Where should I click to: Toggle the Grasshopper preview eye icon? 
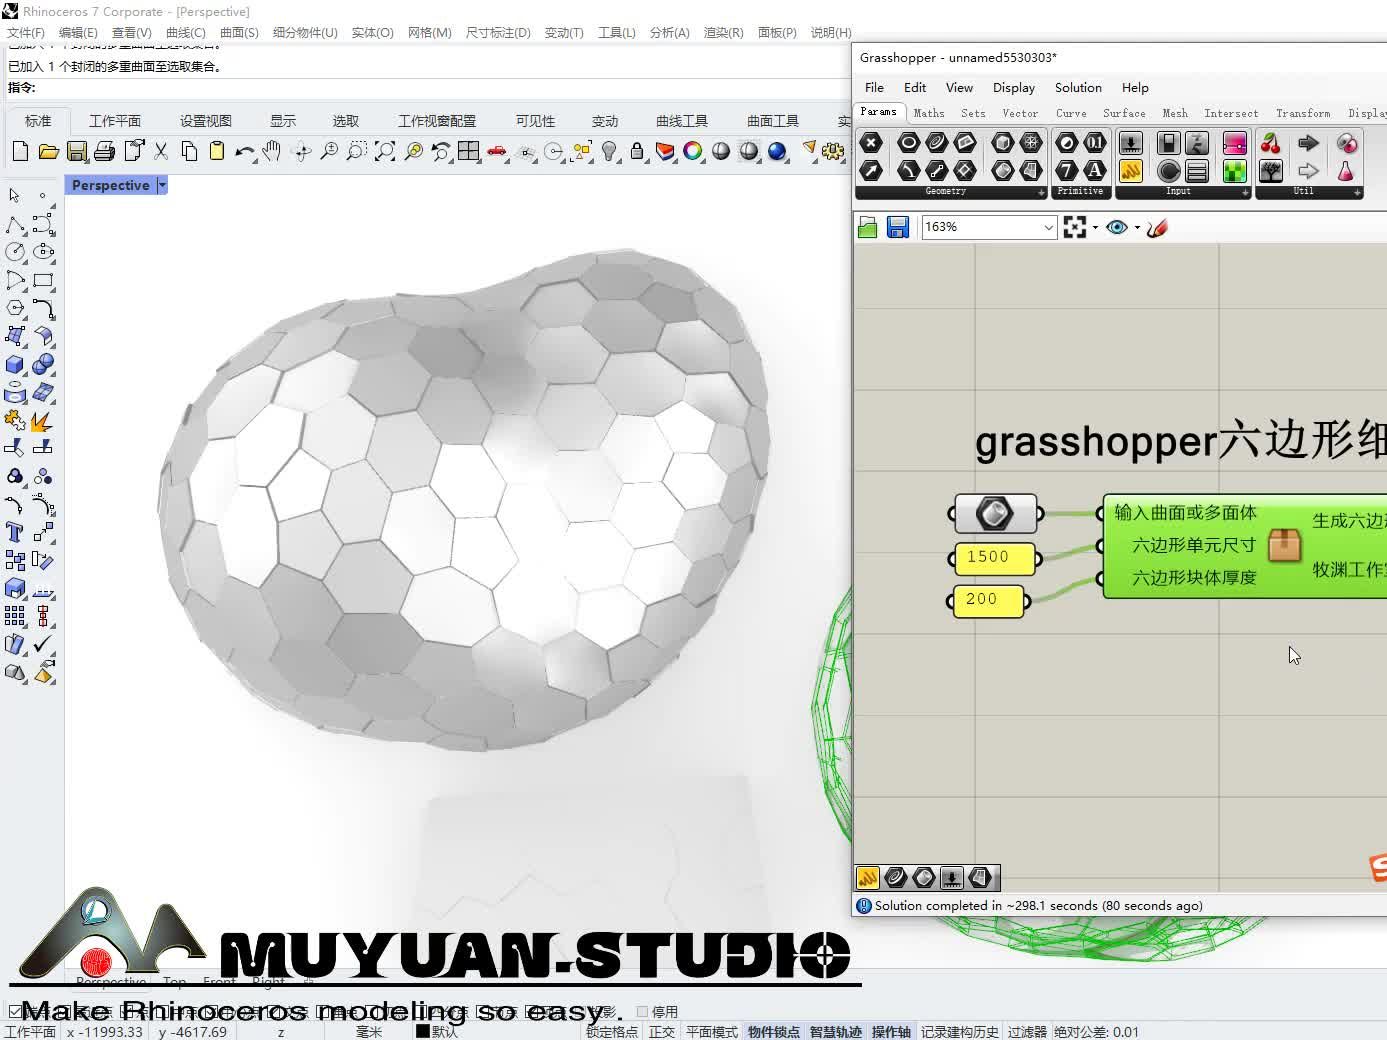(1117, 227)
